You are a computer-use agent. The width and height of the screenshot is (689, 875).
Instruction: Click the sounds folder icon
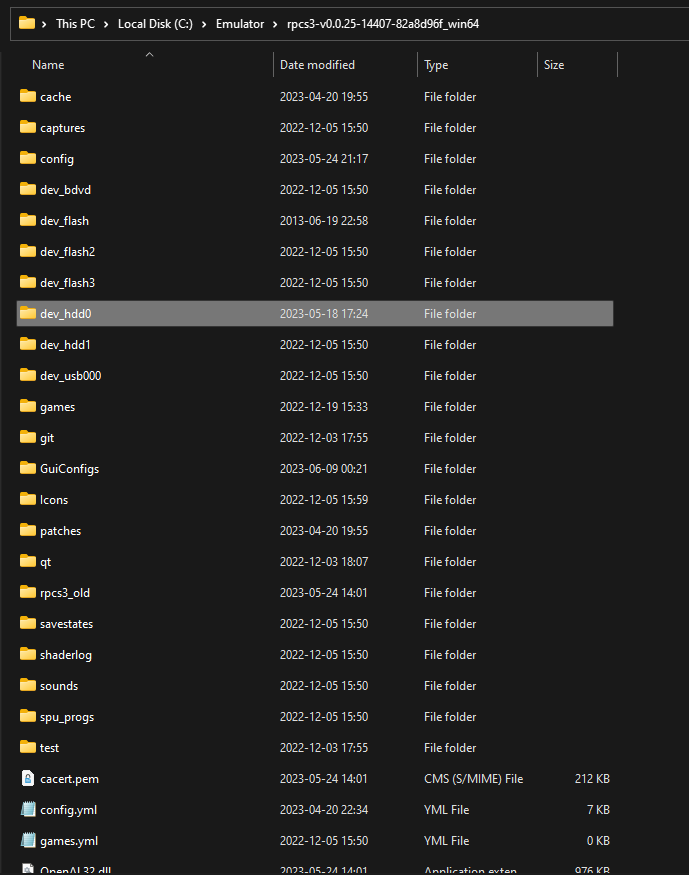click(x=27, y=685)
